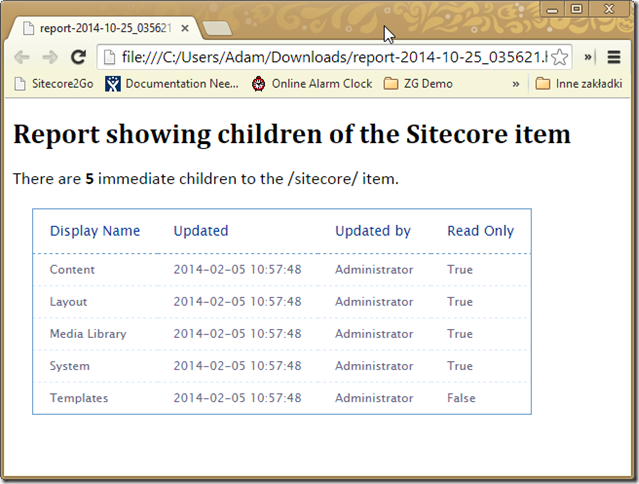Click the address bar file URL

point(330,57)
